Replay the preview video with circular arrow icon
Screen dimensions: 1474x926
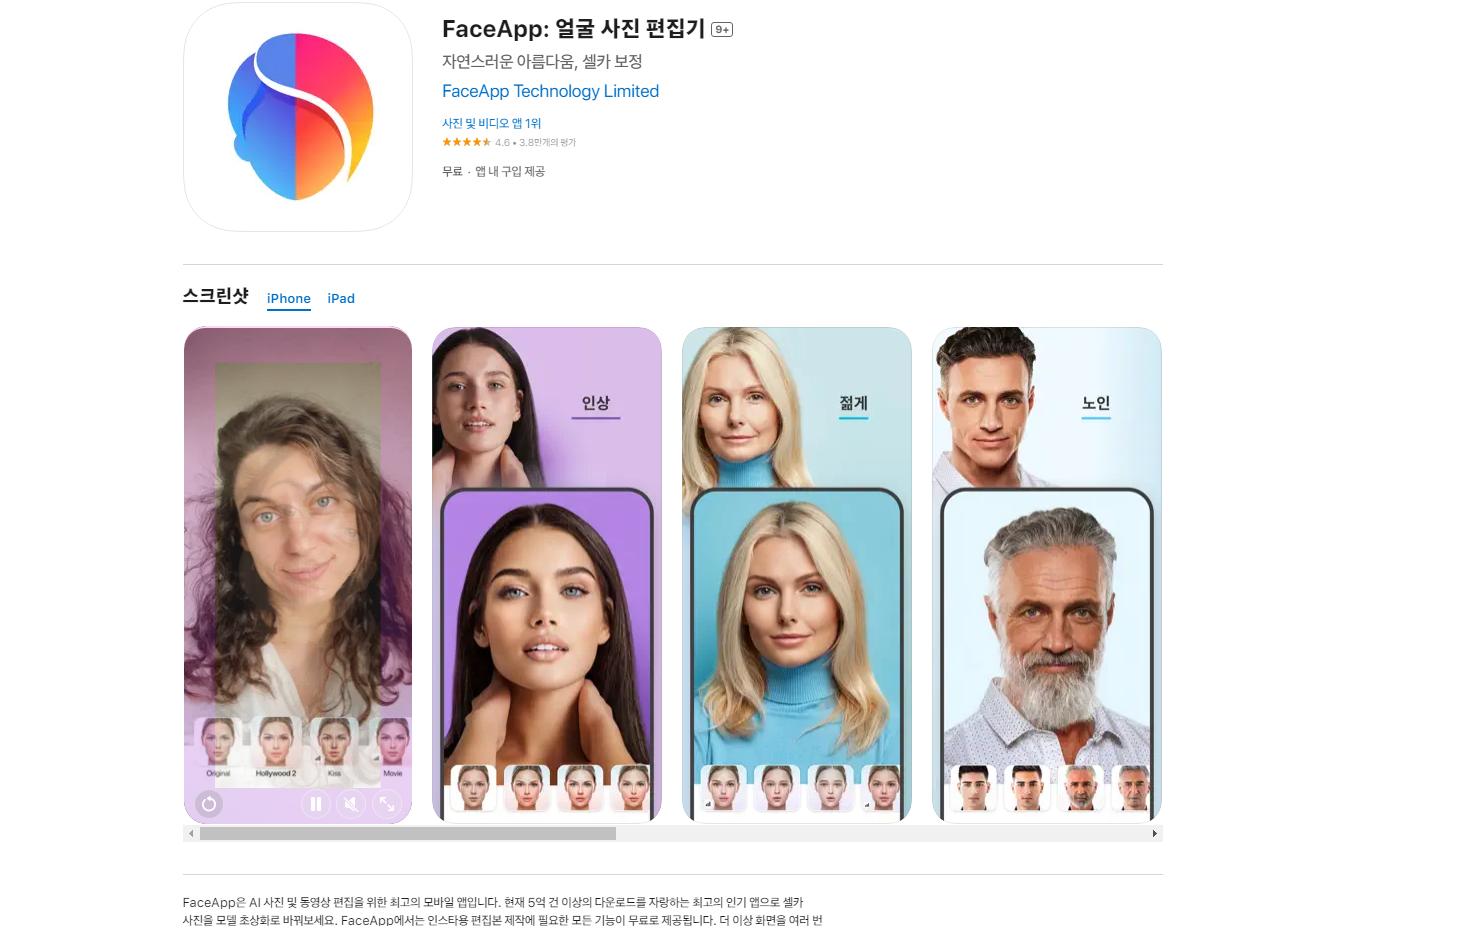[x=209, y=804]
